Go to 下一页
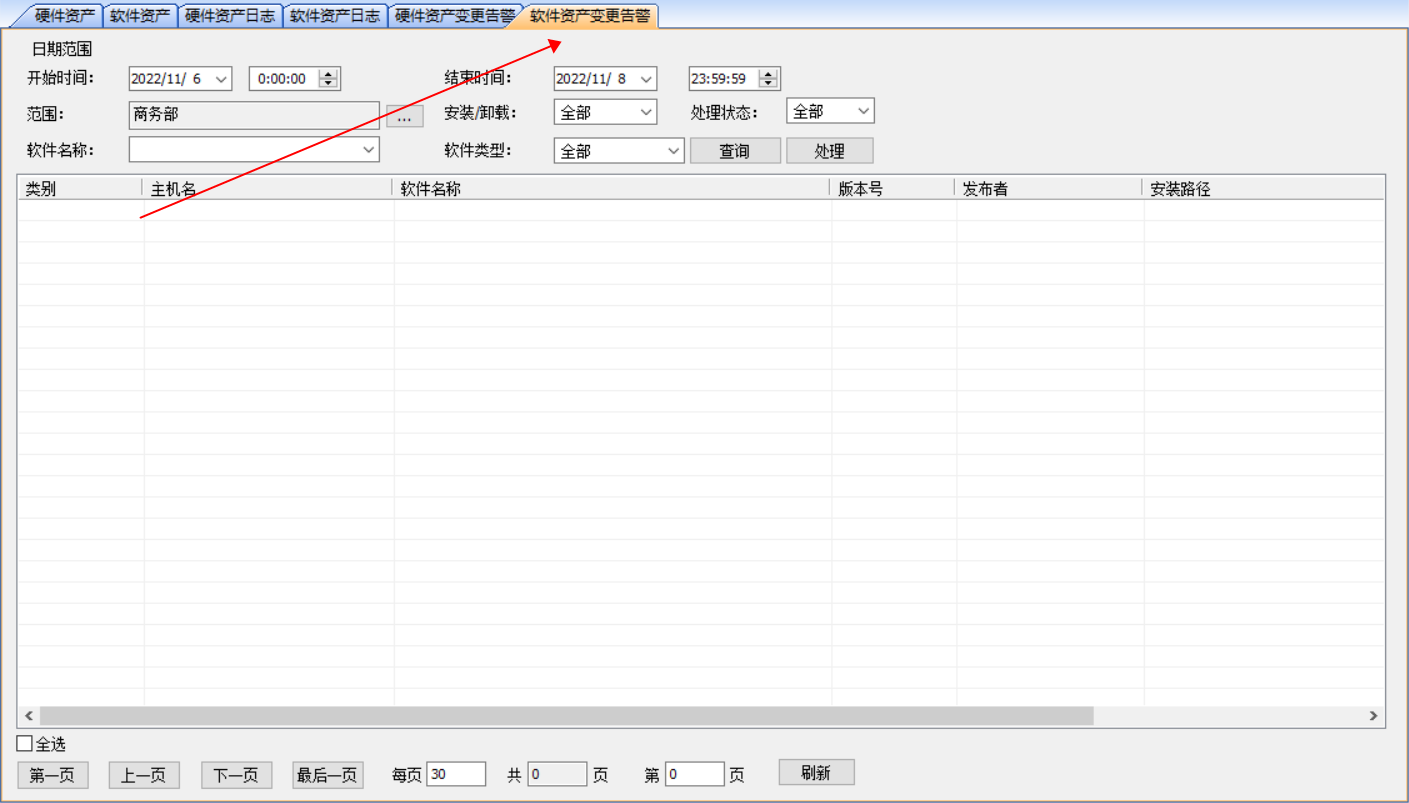 coord(236,775)
